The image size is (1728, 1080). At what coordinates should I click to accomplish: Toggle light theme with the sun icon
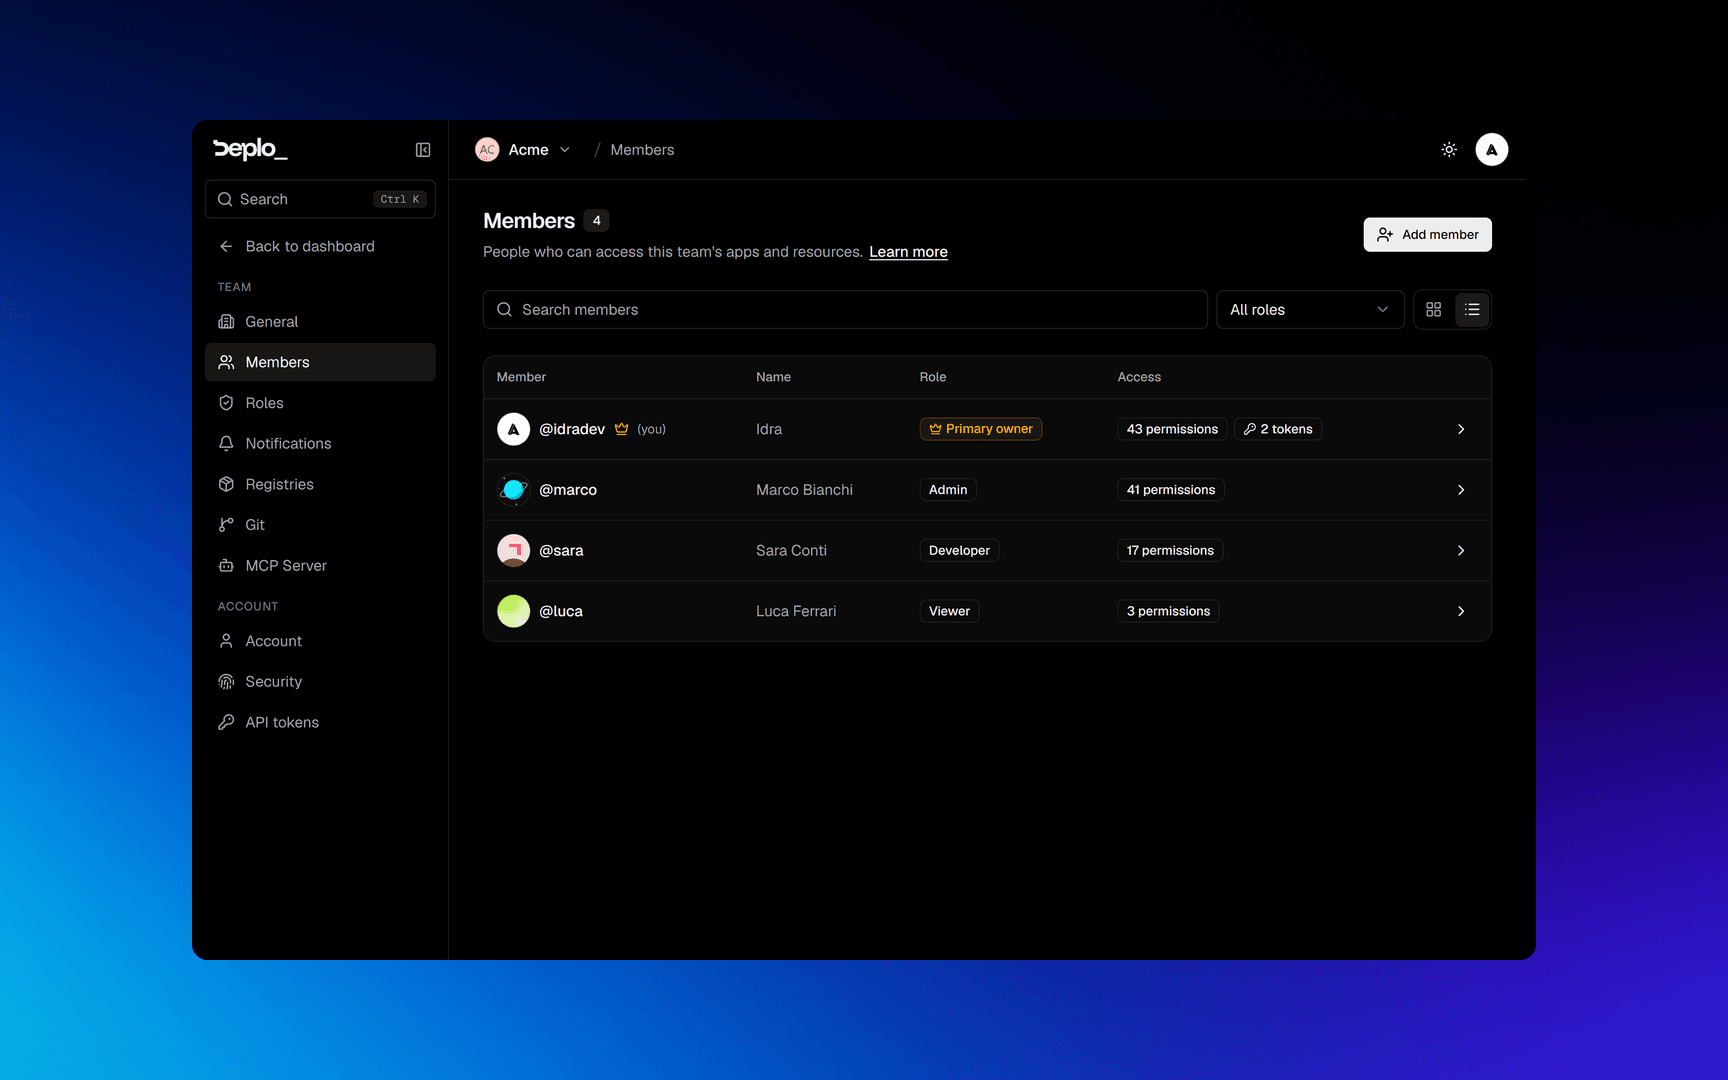pyautogui.click(x=1449, y=150)
